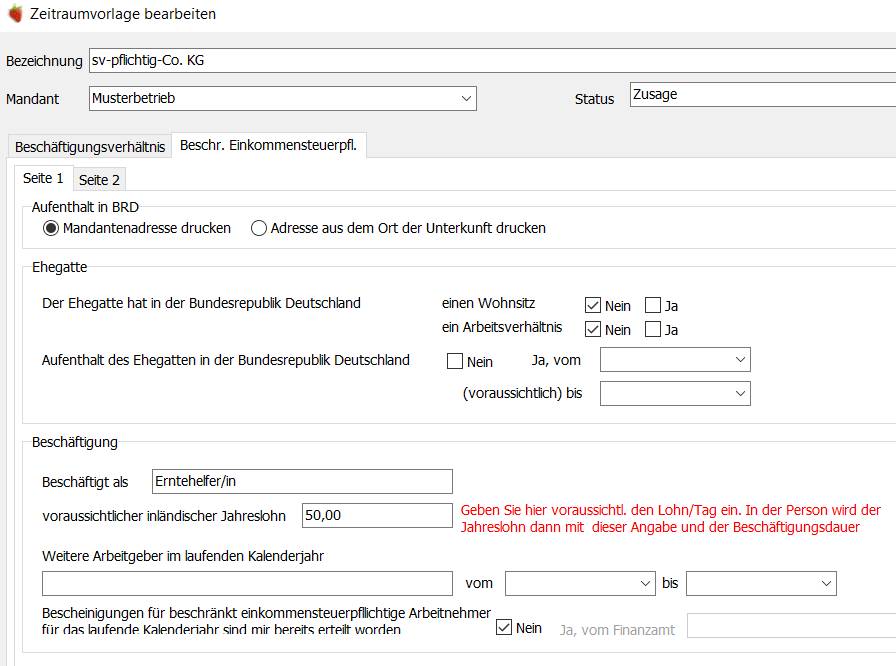Check Ja for einen Wohnsitz
896x666 pixels.
tap(653, 305)
